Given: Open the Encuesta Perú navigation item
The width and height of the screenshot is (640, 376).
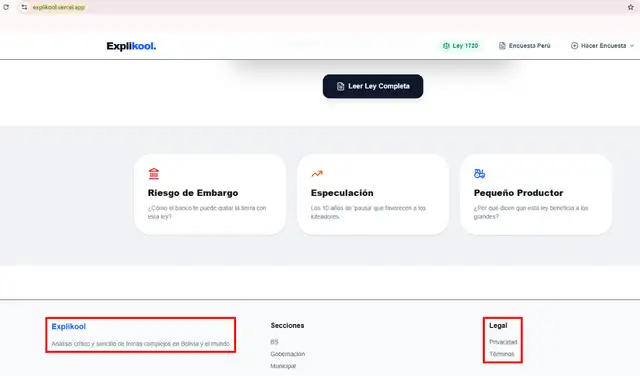Looking at the screenshot, I should click(524, 46).
